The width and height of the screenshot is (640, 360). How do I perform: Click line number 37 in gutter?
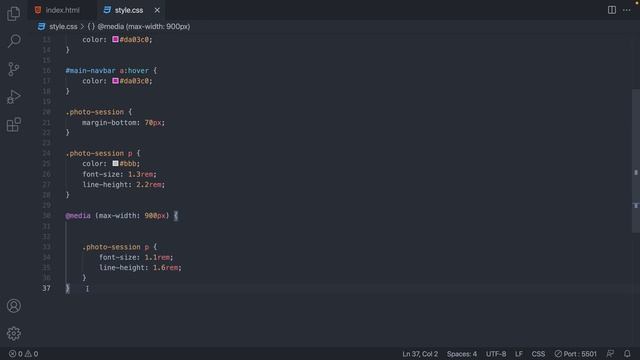[46, 288]
